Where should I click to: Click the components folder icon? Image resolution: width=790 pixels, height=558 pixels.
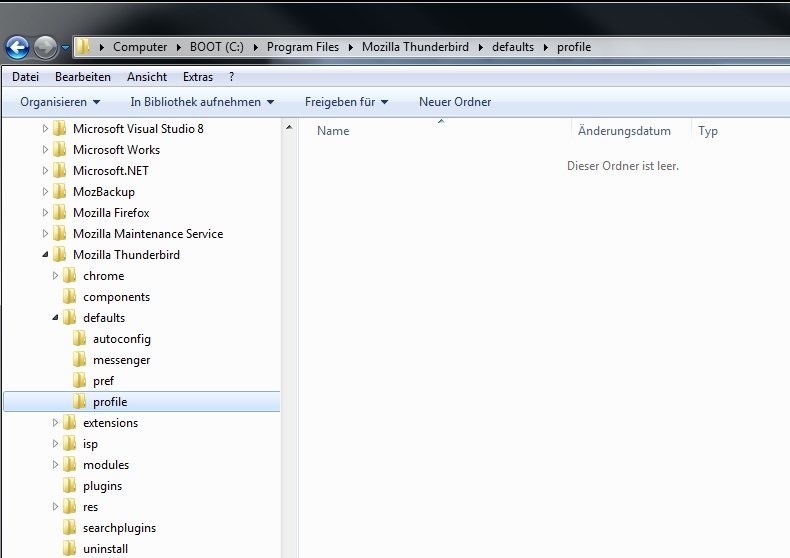click(x=70, y=297)
